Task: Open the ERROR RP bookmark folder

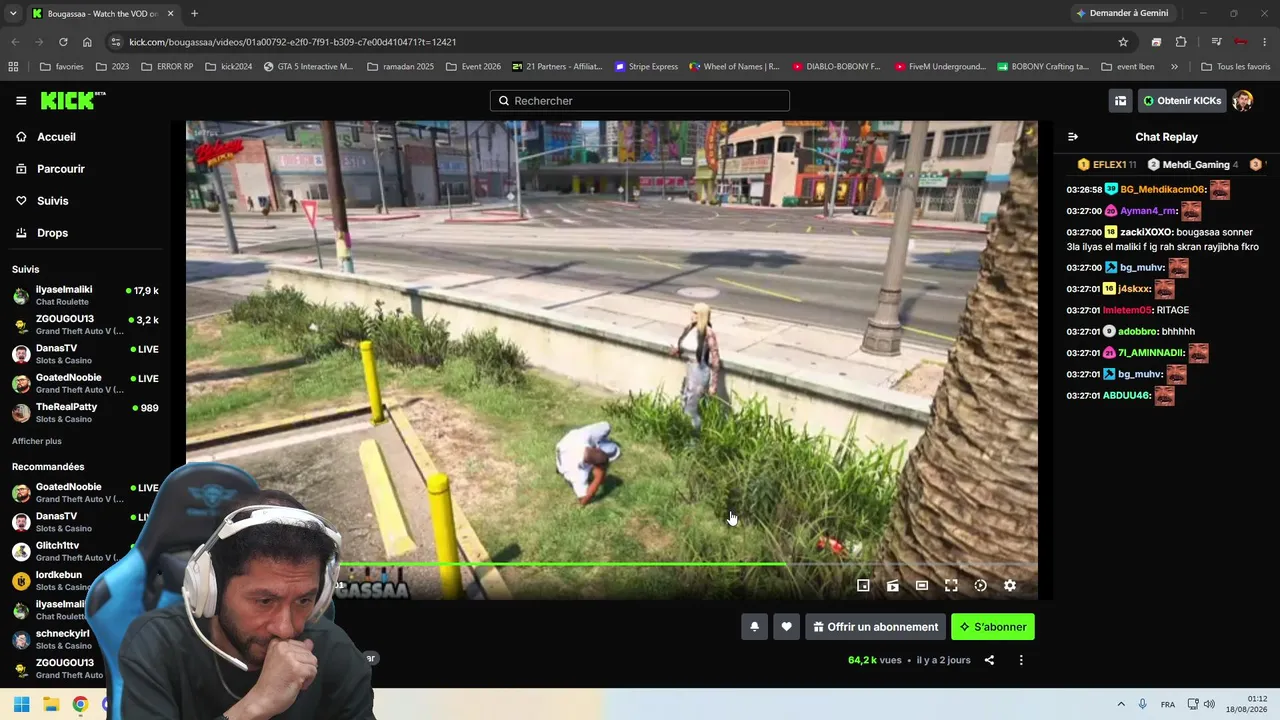Action: pos(167,67)
